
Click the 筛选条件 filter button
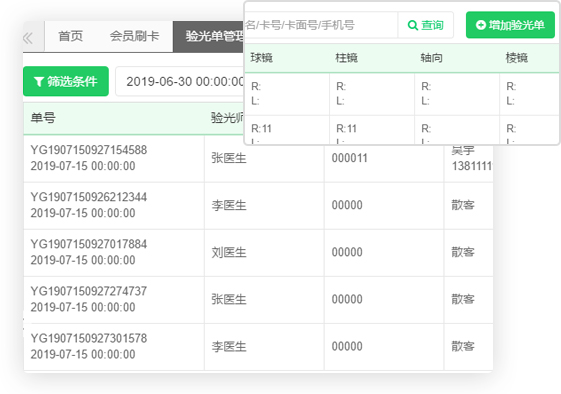66,81
